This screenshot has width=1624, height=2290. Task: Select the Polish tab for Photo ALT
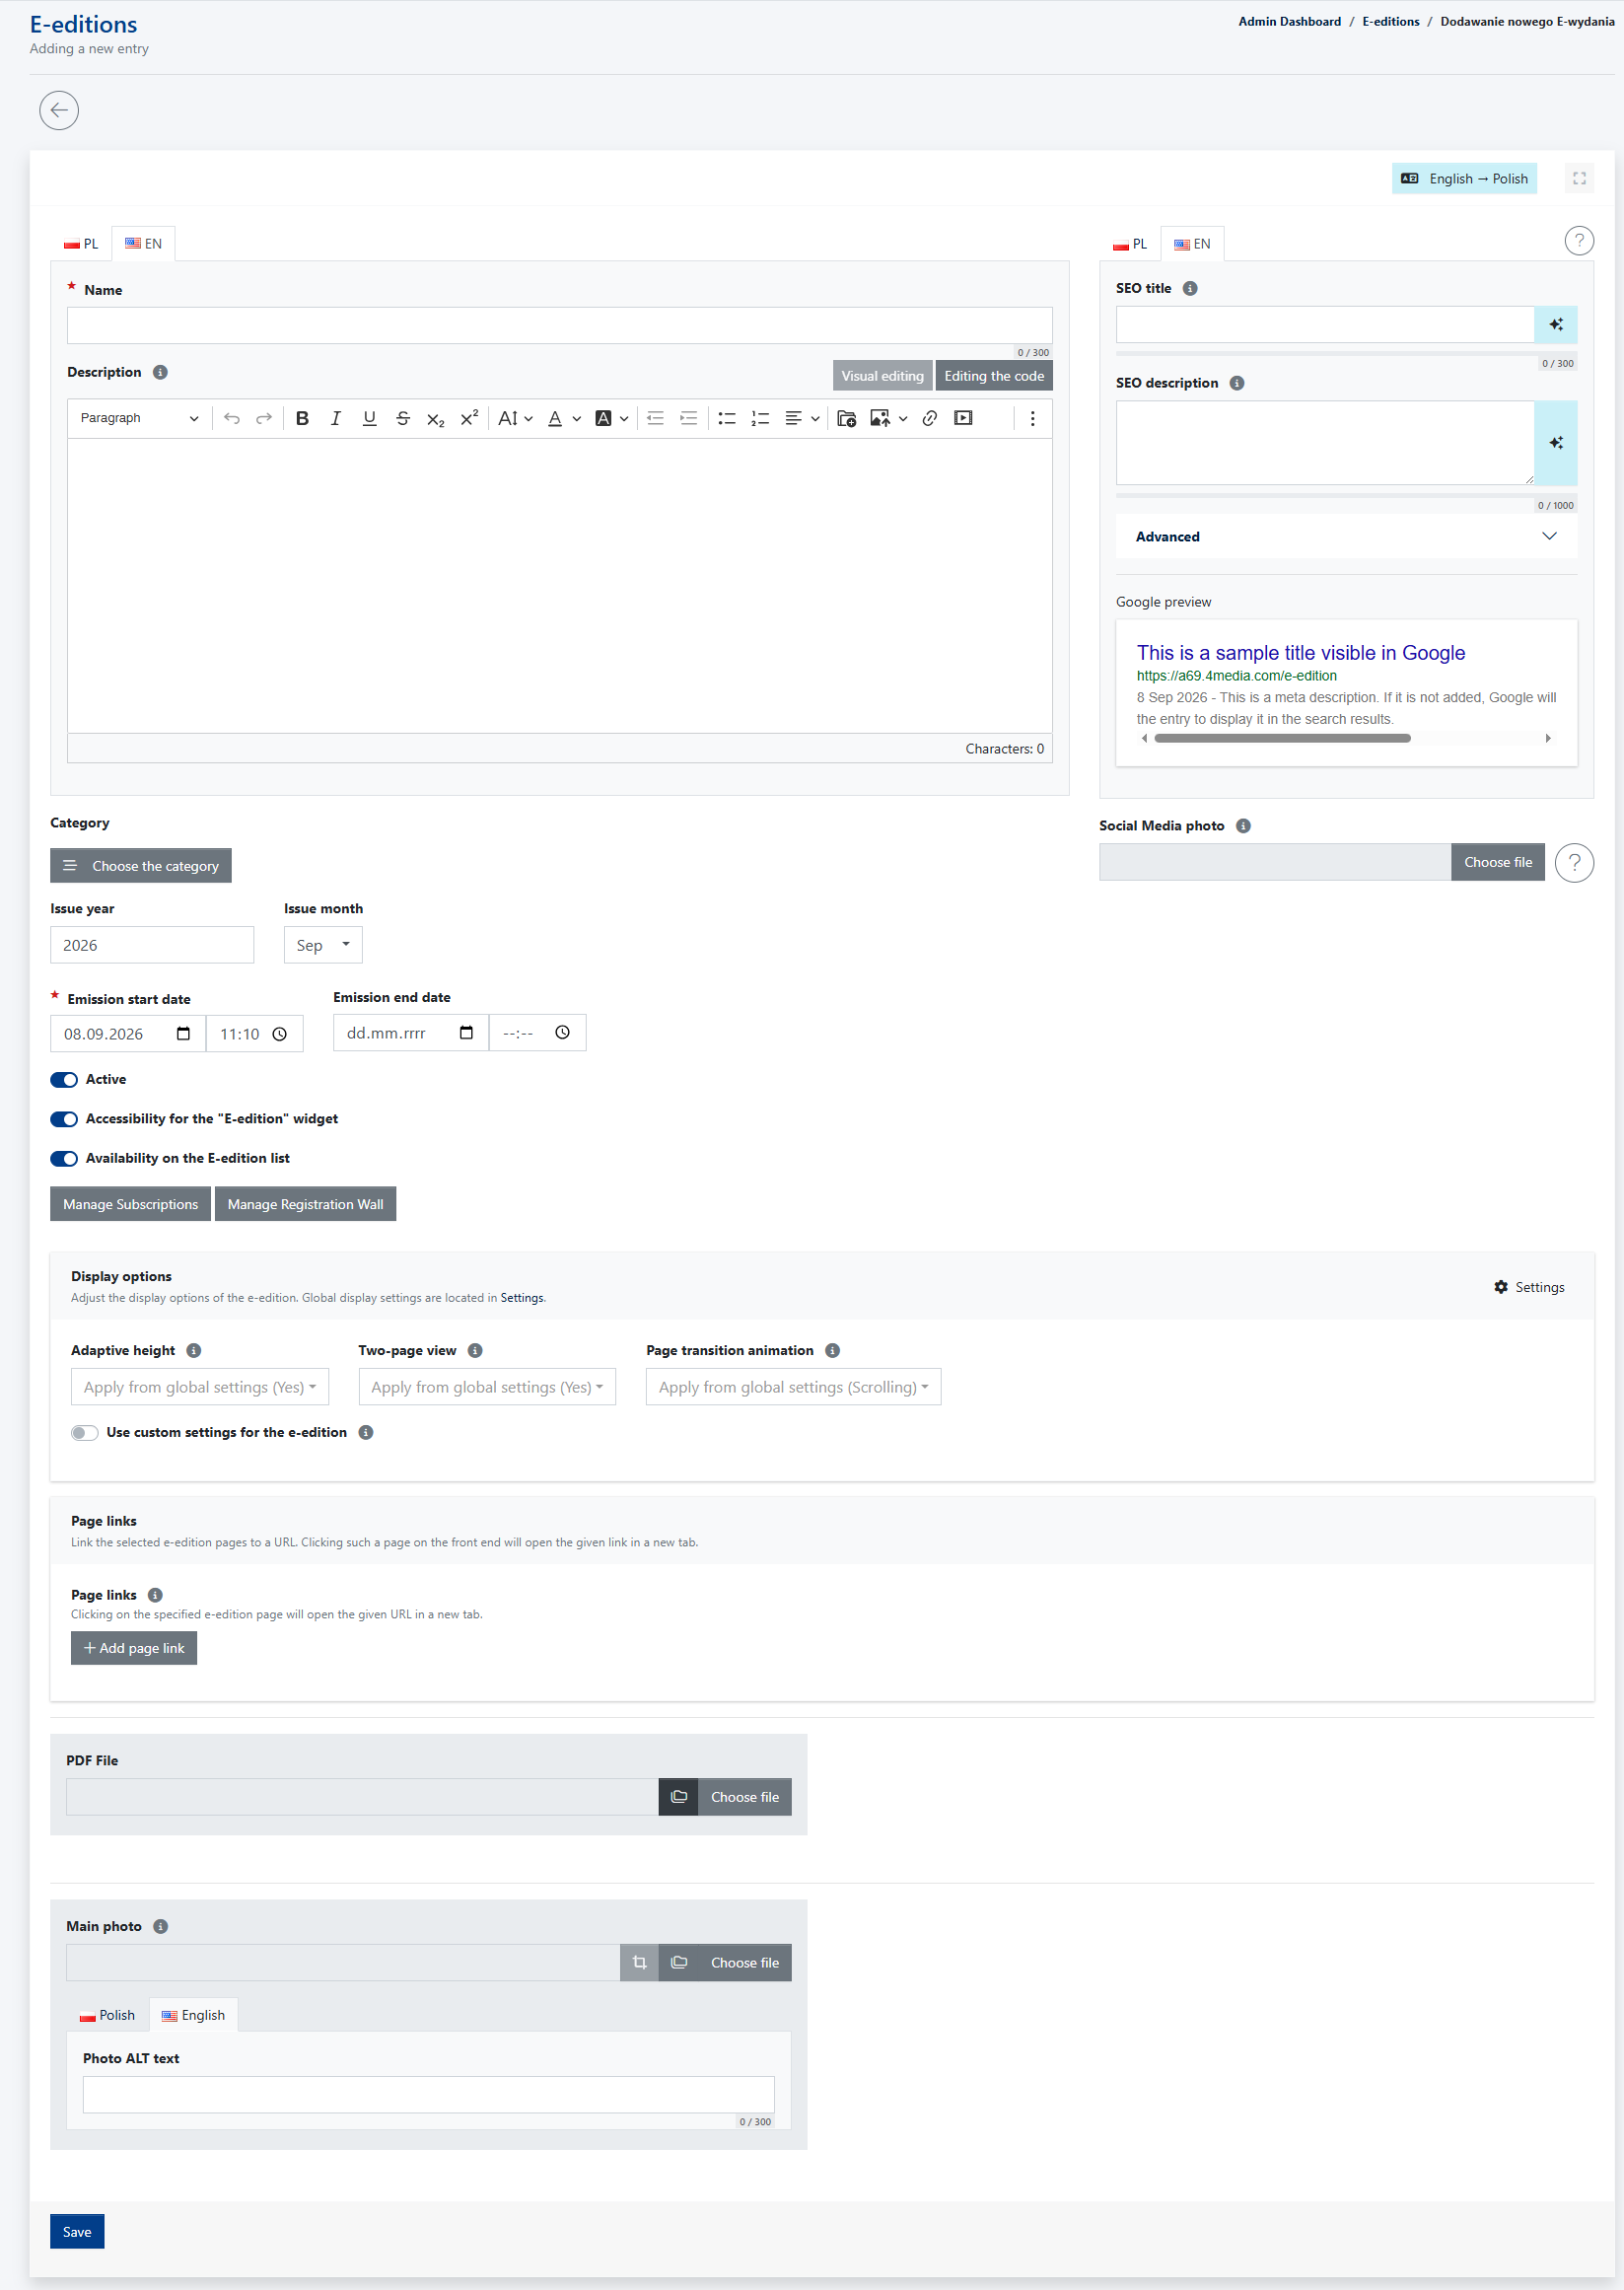point(107,2014)
